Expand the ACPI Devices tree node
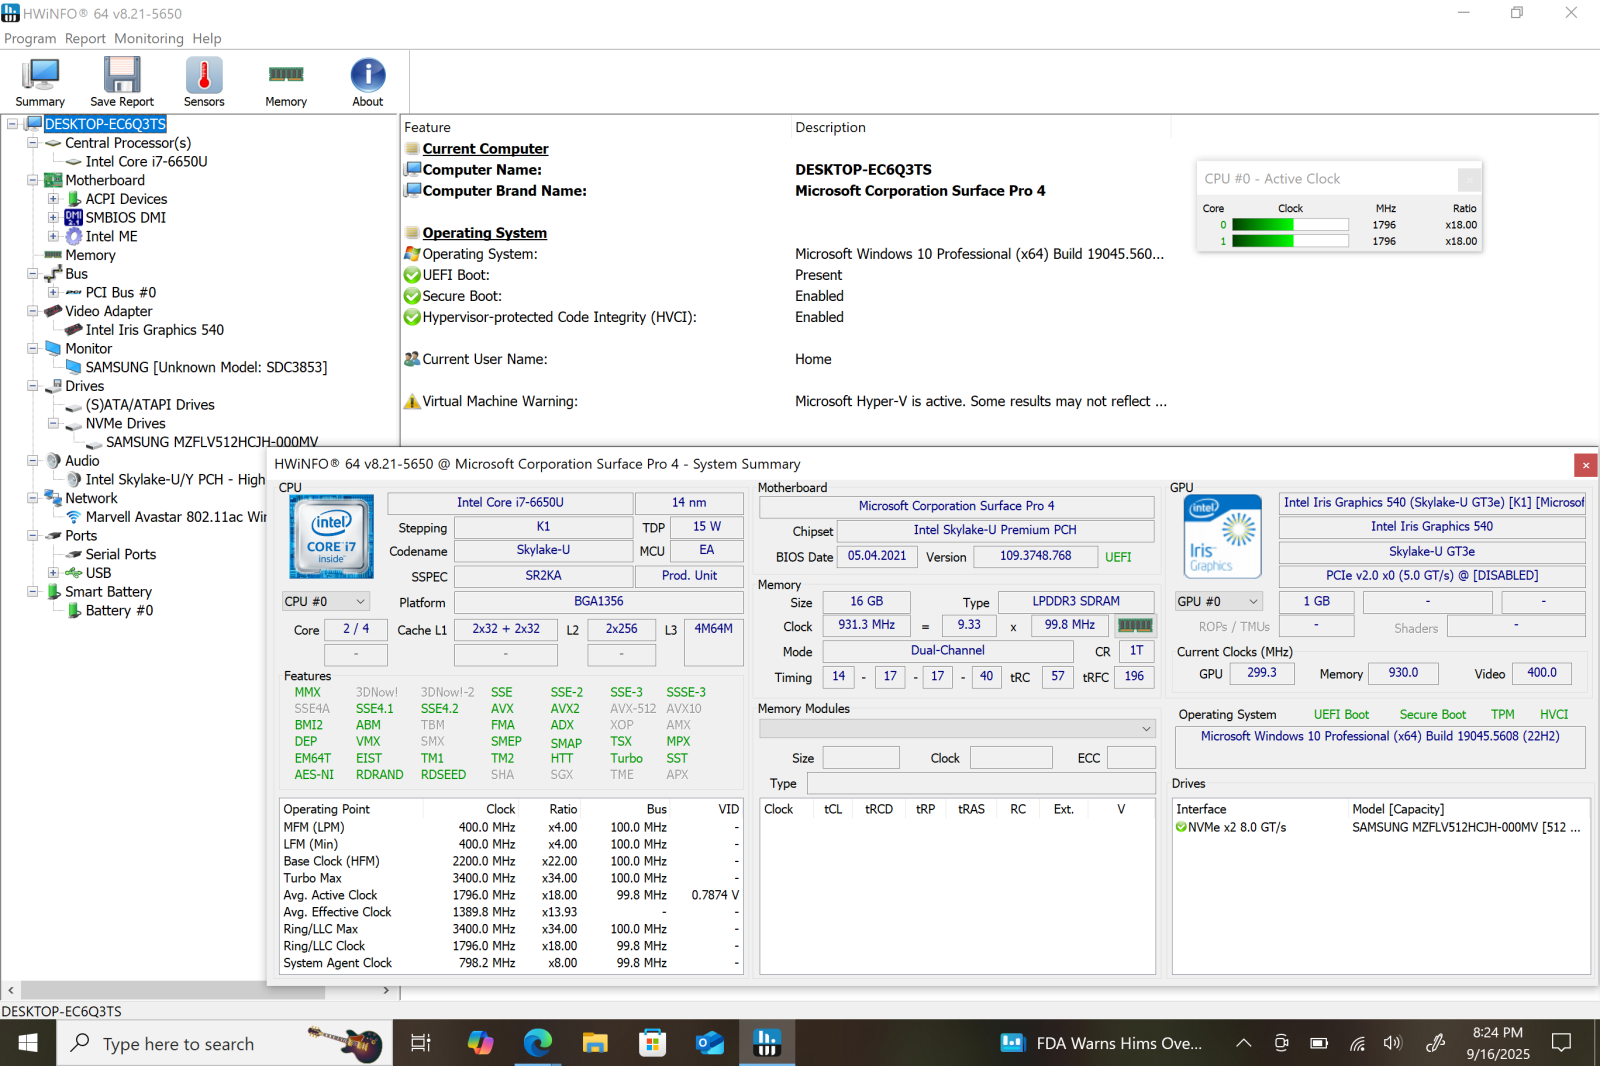 [54, 199]
